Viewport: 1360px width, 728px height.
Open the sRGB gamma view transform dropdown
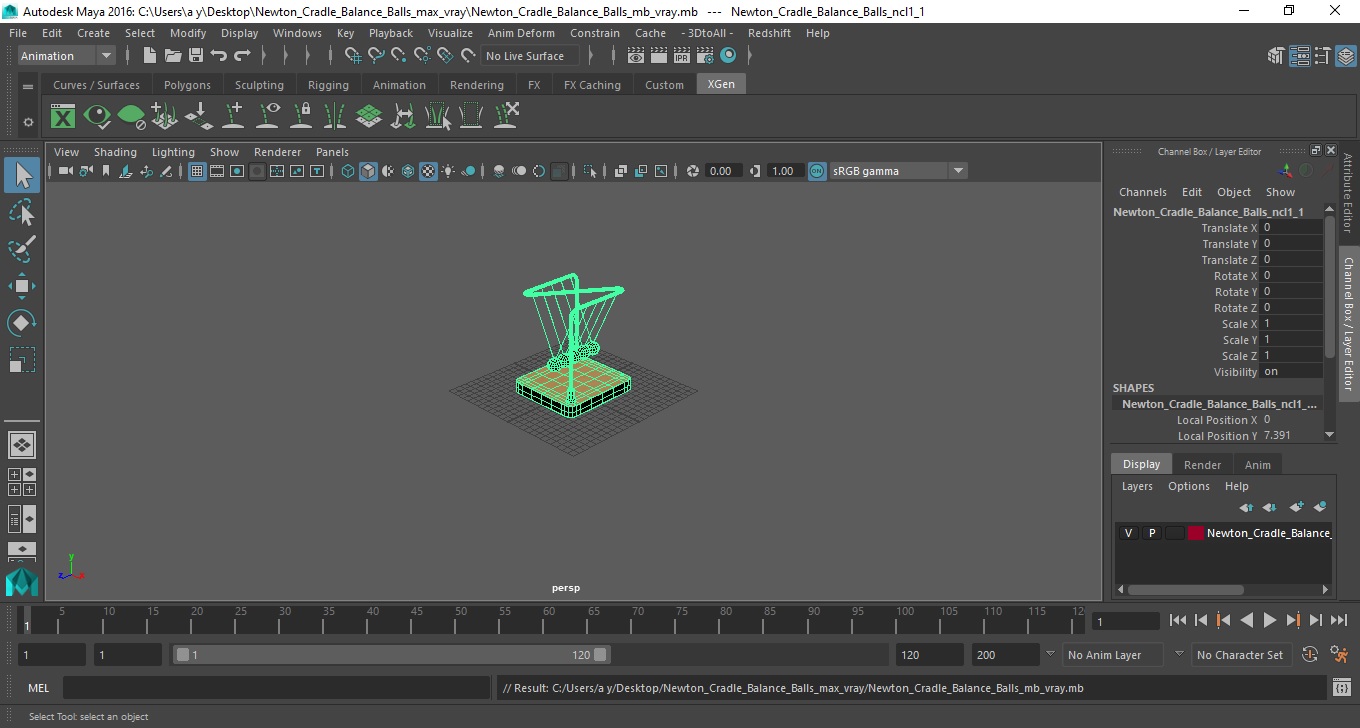pos(898,171)
